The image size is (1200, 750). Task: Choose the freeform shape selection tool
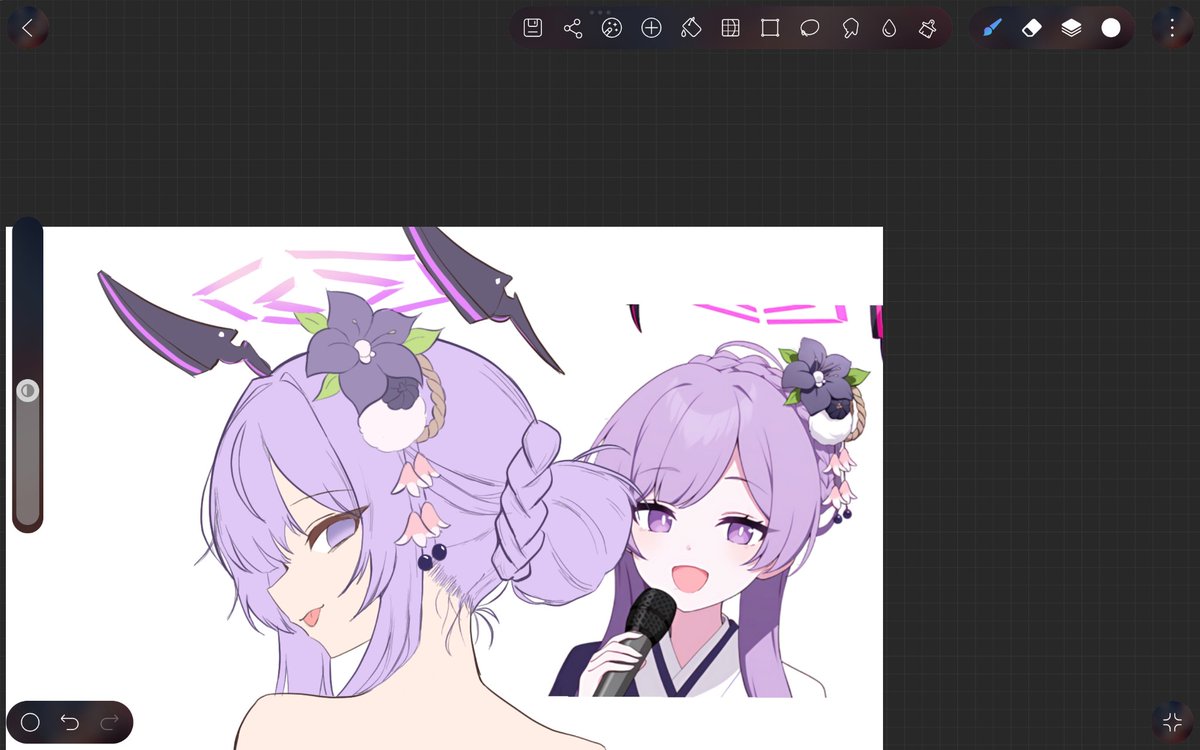coord(850,28)
